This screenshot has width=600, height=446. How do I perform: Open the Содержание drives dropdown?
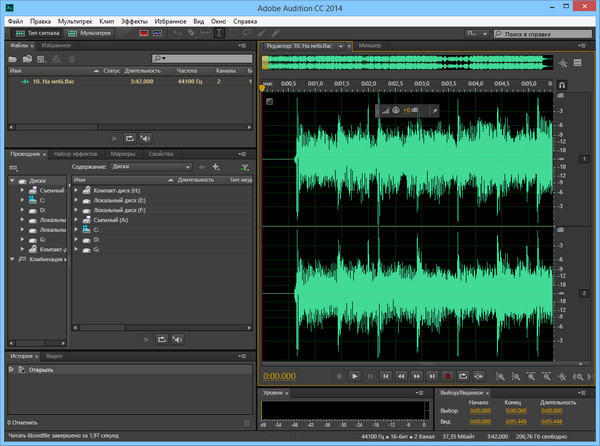(148, 167)
